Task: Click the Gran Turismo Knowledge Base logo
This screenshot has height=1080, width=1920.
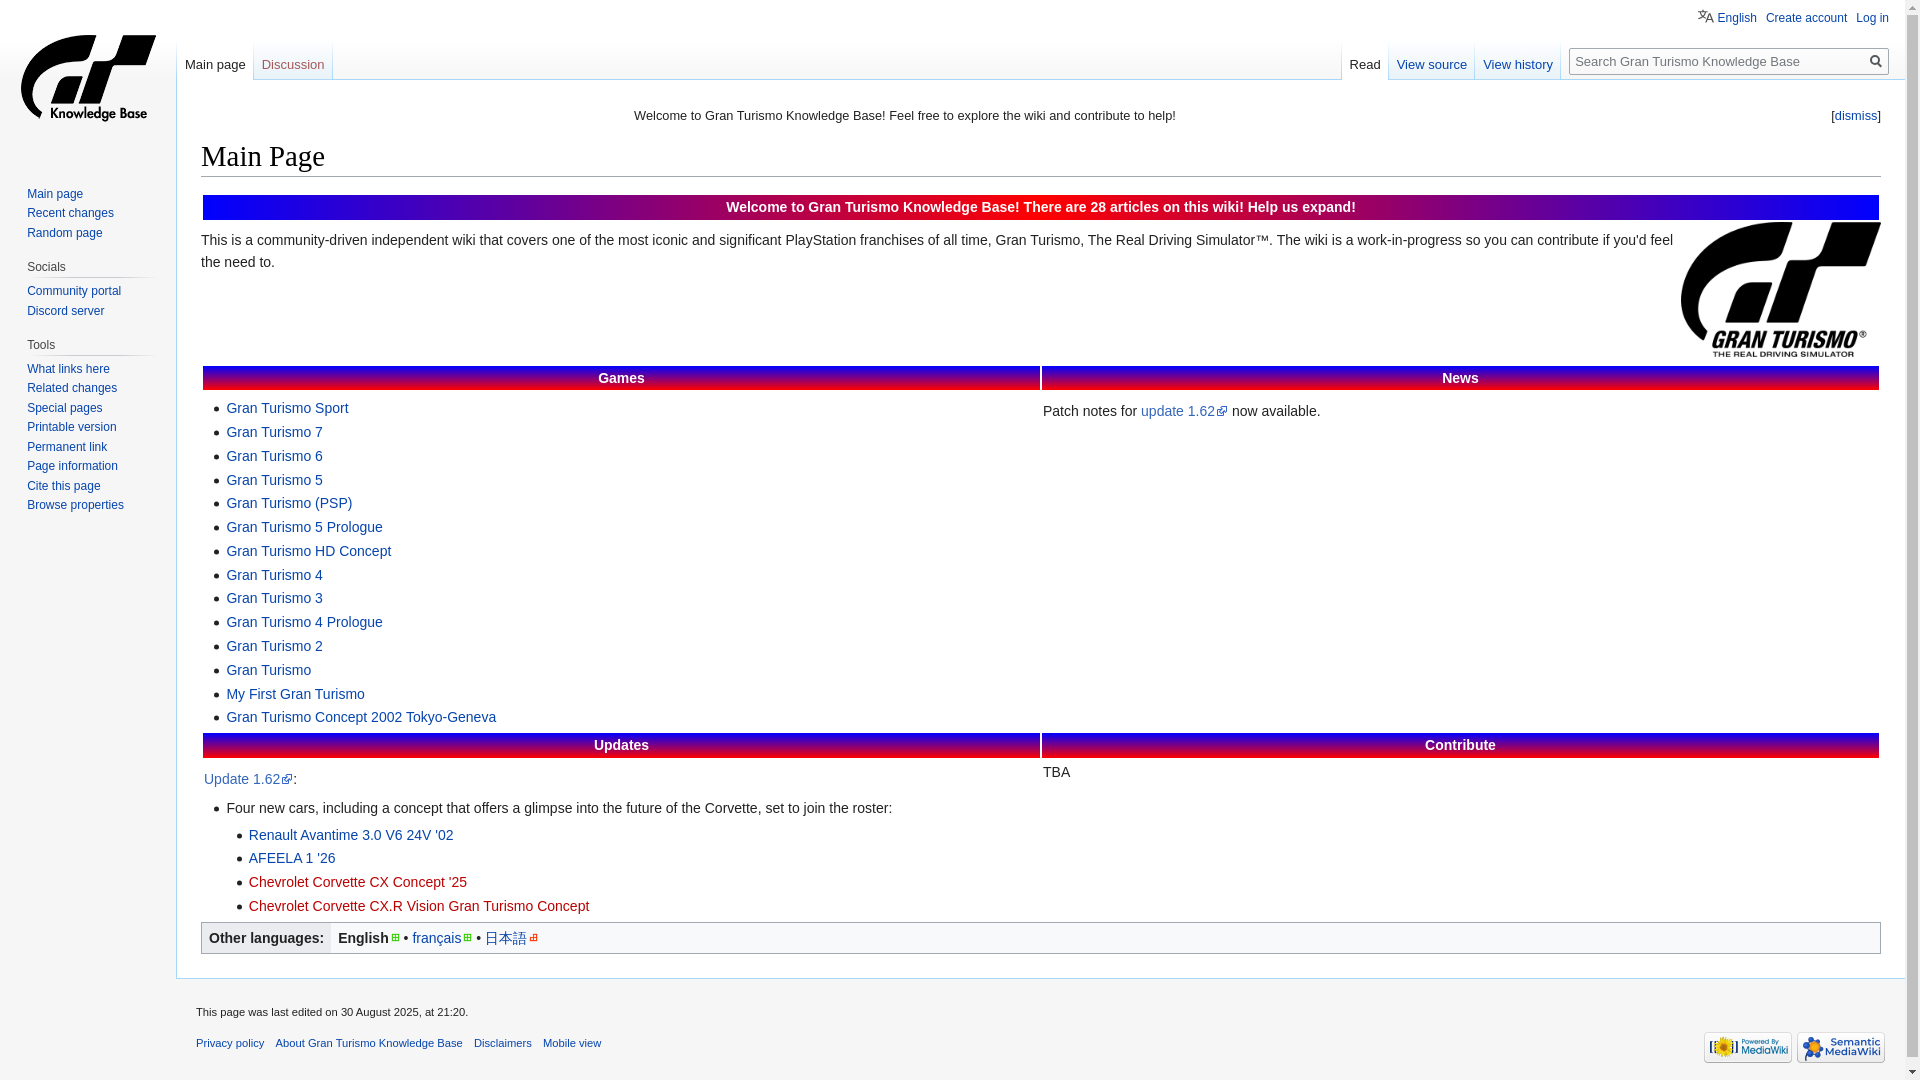Action: tap(88, 78)
